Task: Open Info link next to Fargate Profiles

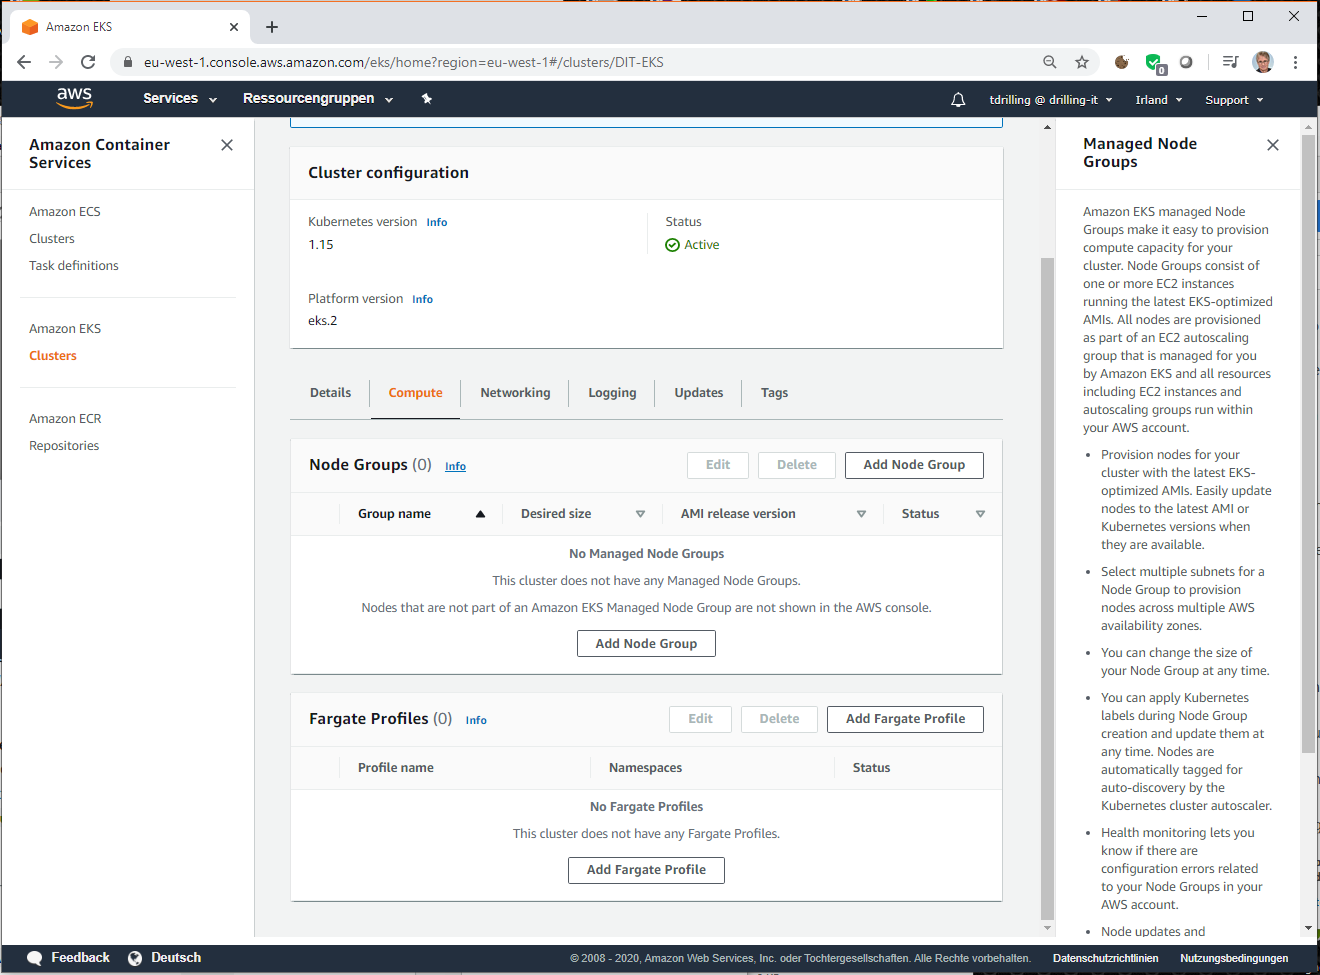Action: pyautogui.click(x=476, y=721)
